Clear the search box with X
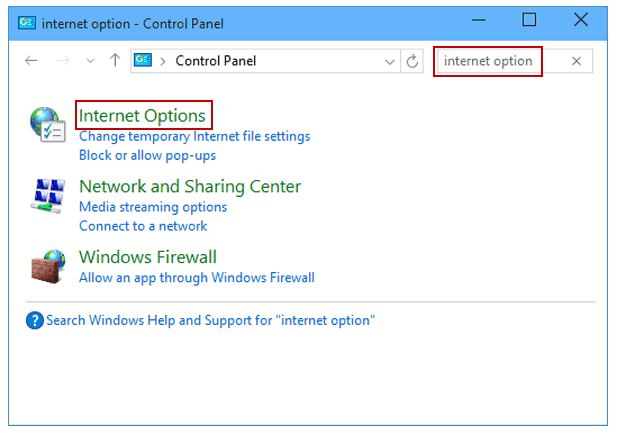The image size is (621, 435). [576, 61]
